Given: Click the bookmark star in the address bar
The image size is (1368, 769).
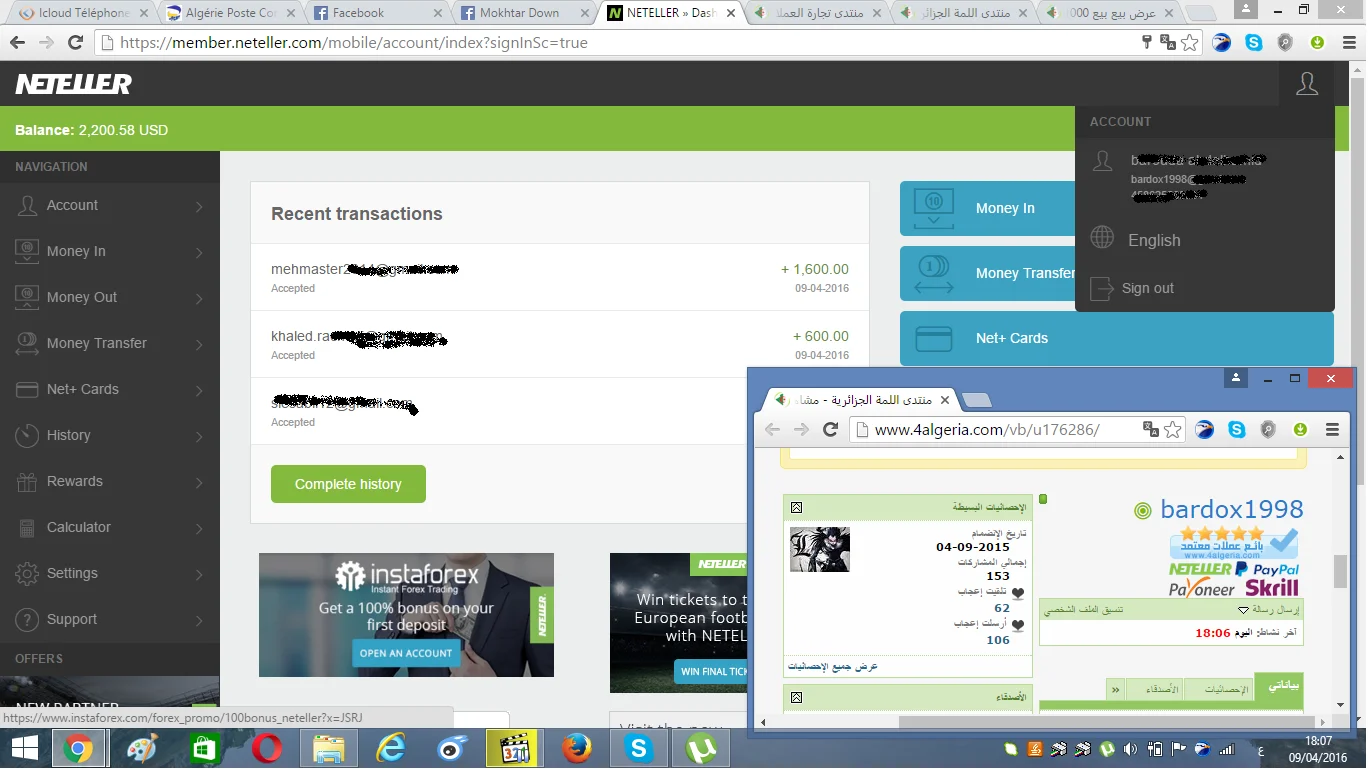Looking at the screenshot, I should [1189, 43].
